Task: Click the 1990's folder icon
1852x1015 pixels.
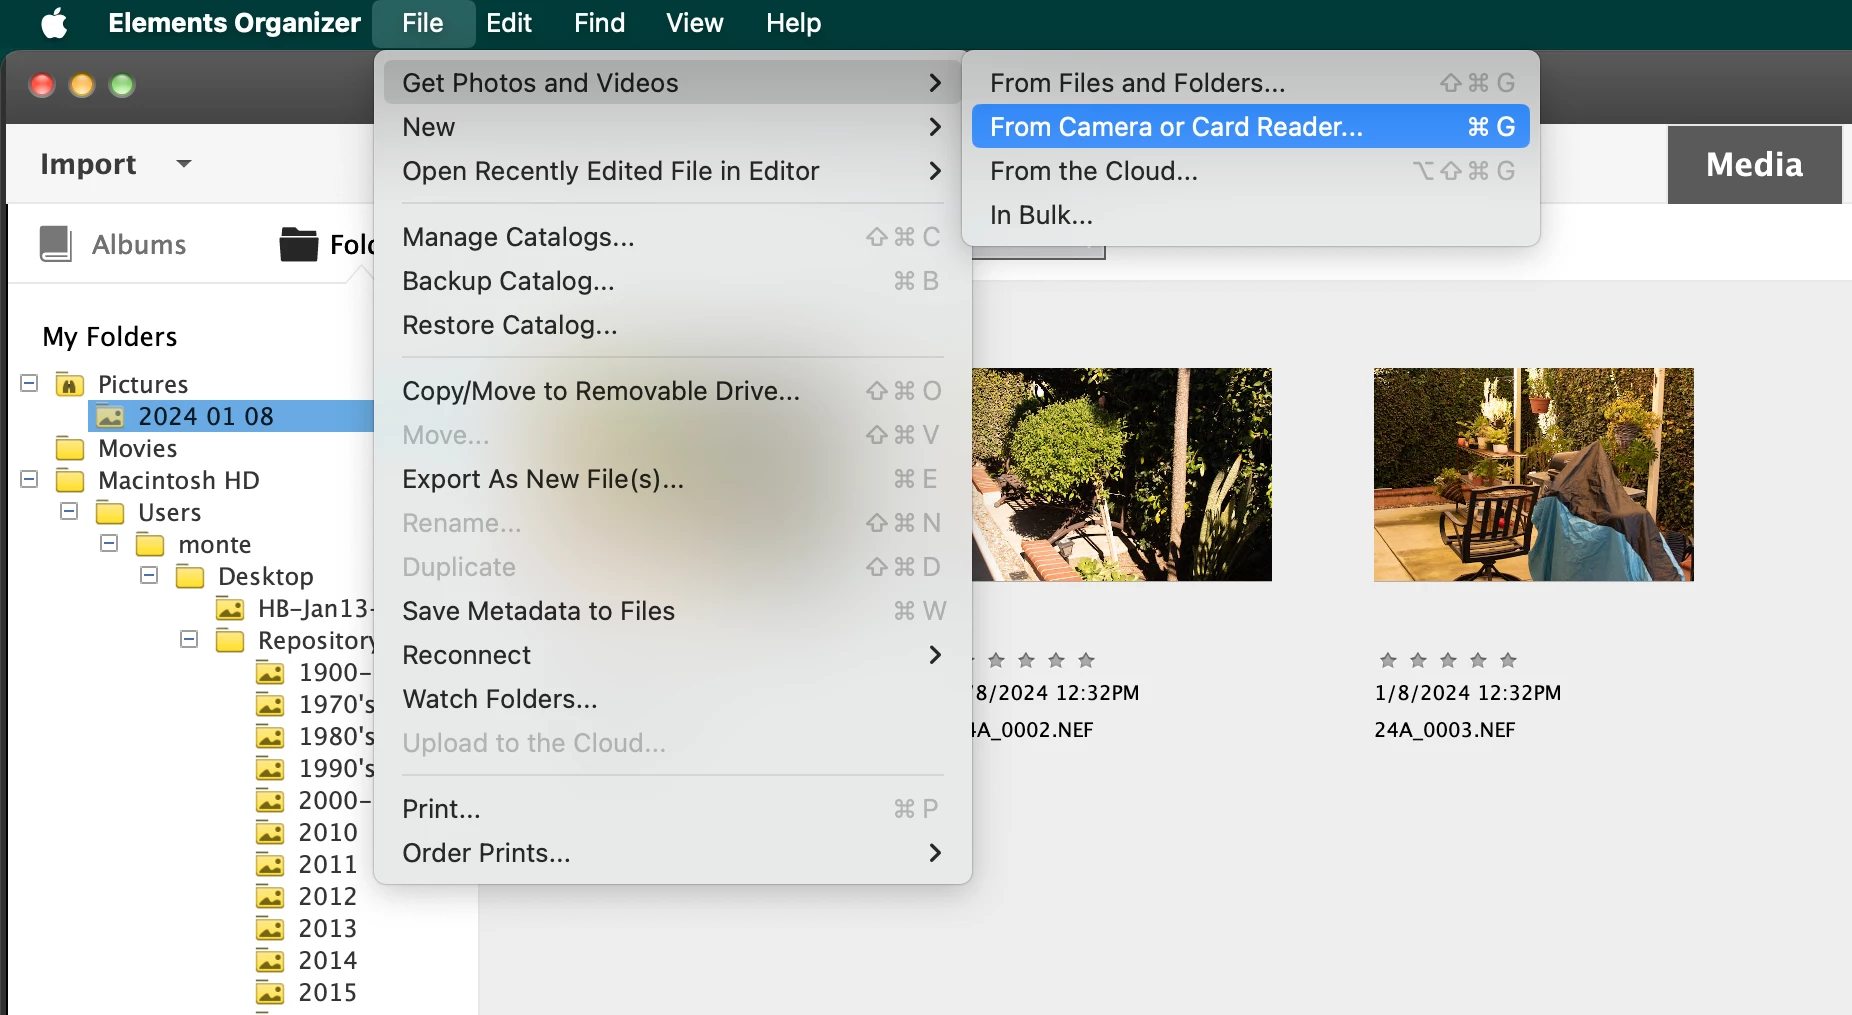Action: tap(270, 768)
